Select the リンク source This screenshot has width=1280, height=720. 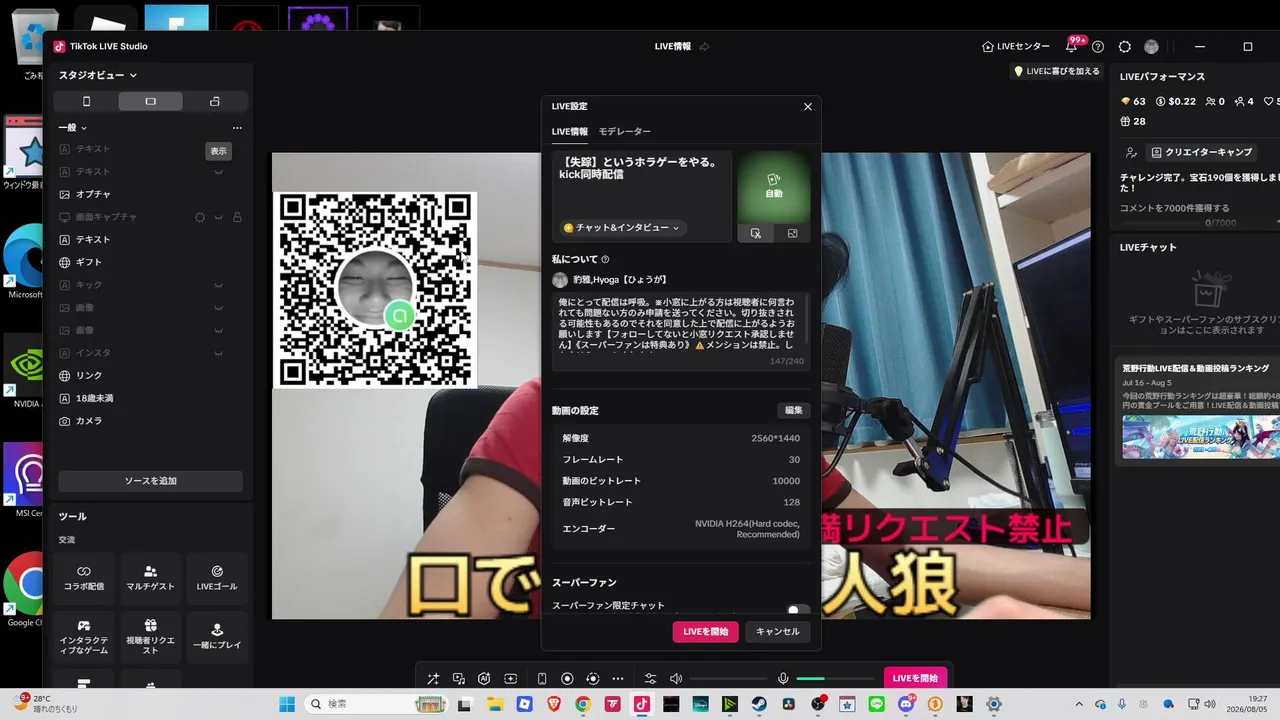click(x=151, y=376)
